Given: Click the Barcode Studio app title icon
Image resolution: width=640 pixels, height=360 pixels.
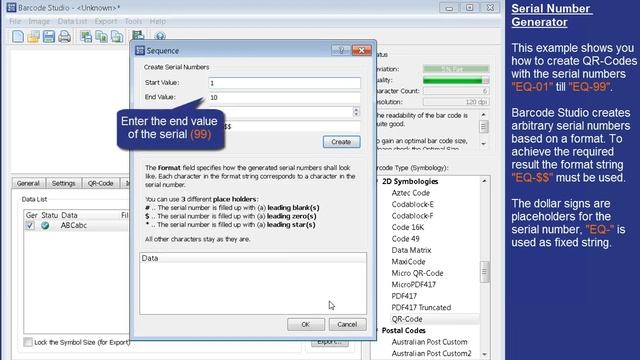Looking at the screenshot, I should point(11,7).
